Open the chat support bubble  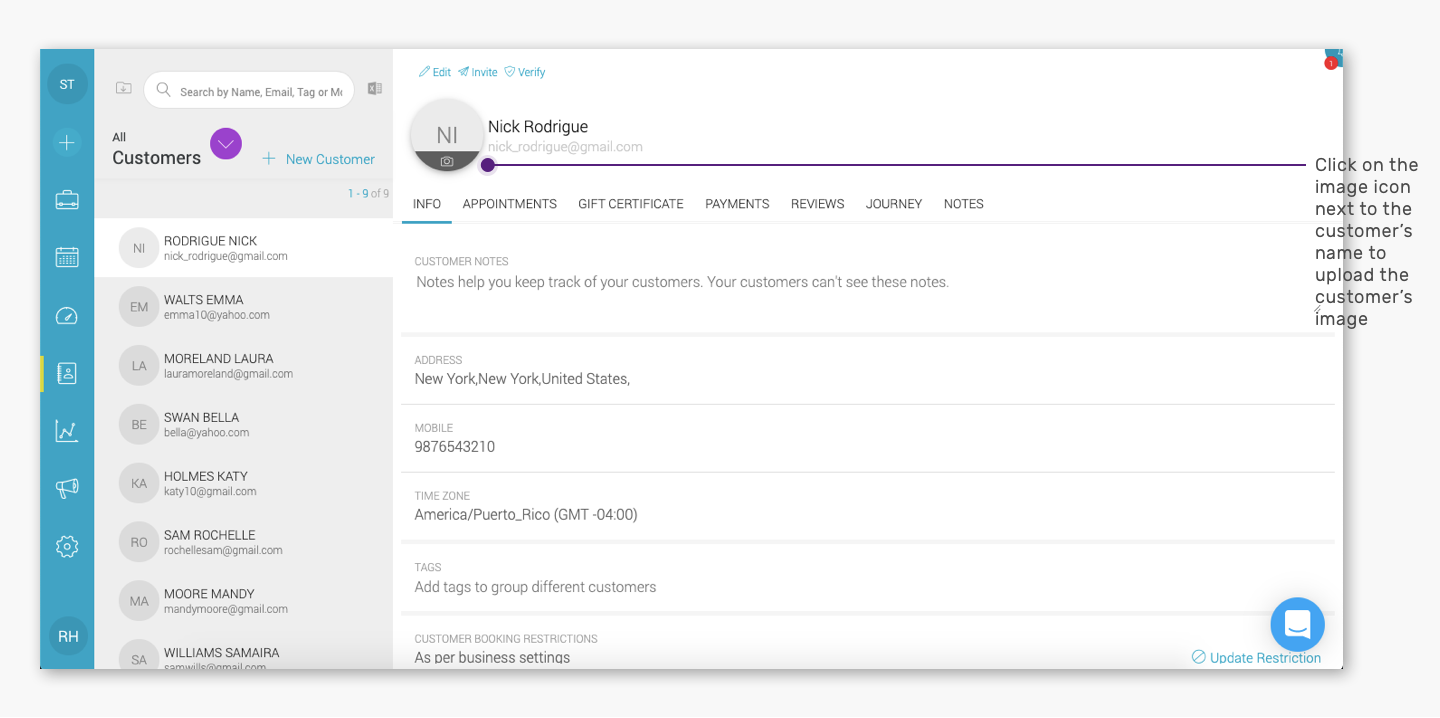pos(1297,625)
